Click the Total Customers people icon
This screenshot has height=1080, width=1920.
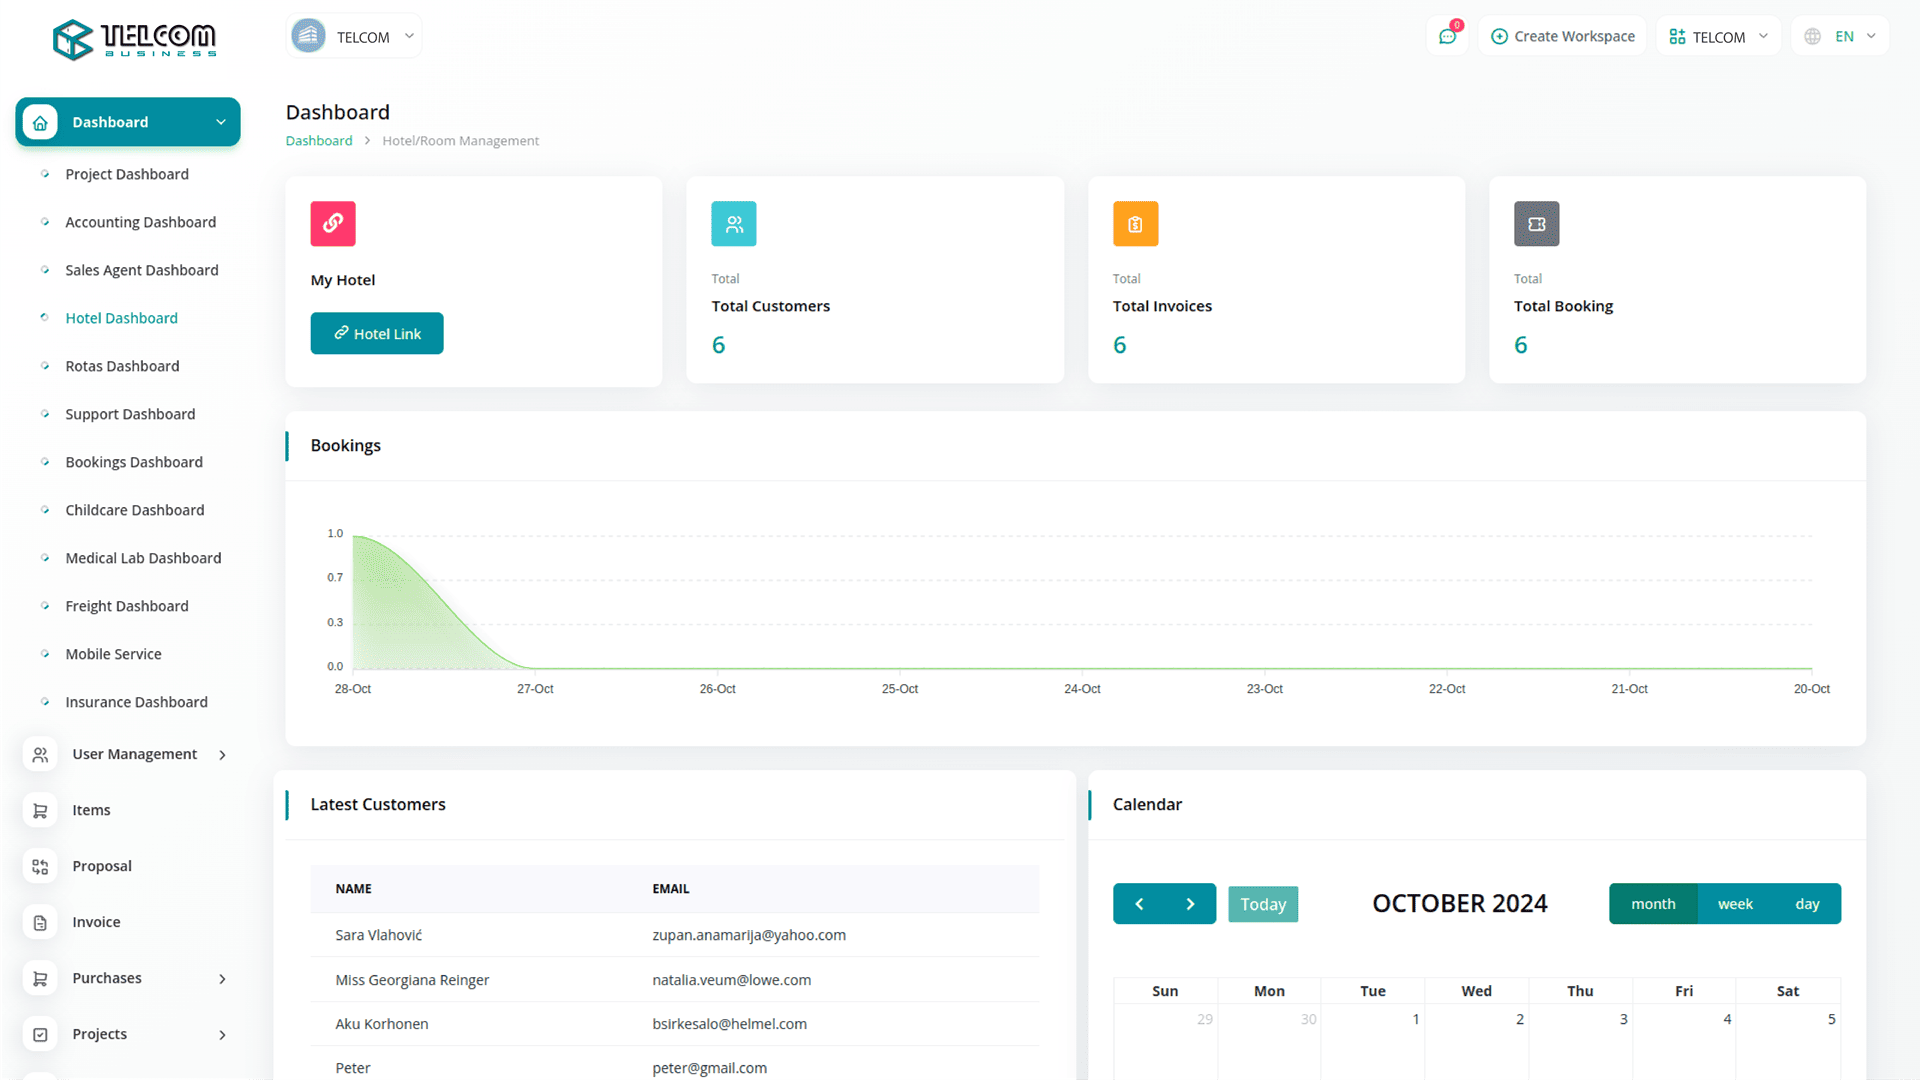tap(734, 224)
